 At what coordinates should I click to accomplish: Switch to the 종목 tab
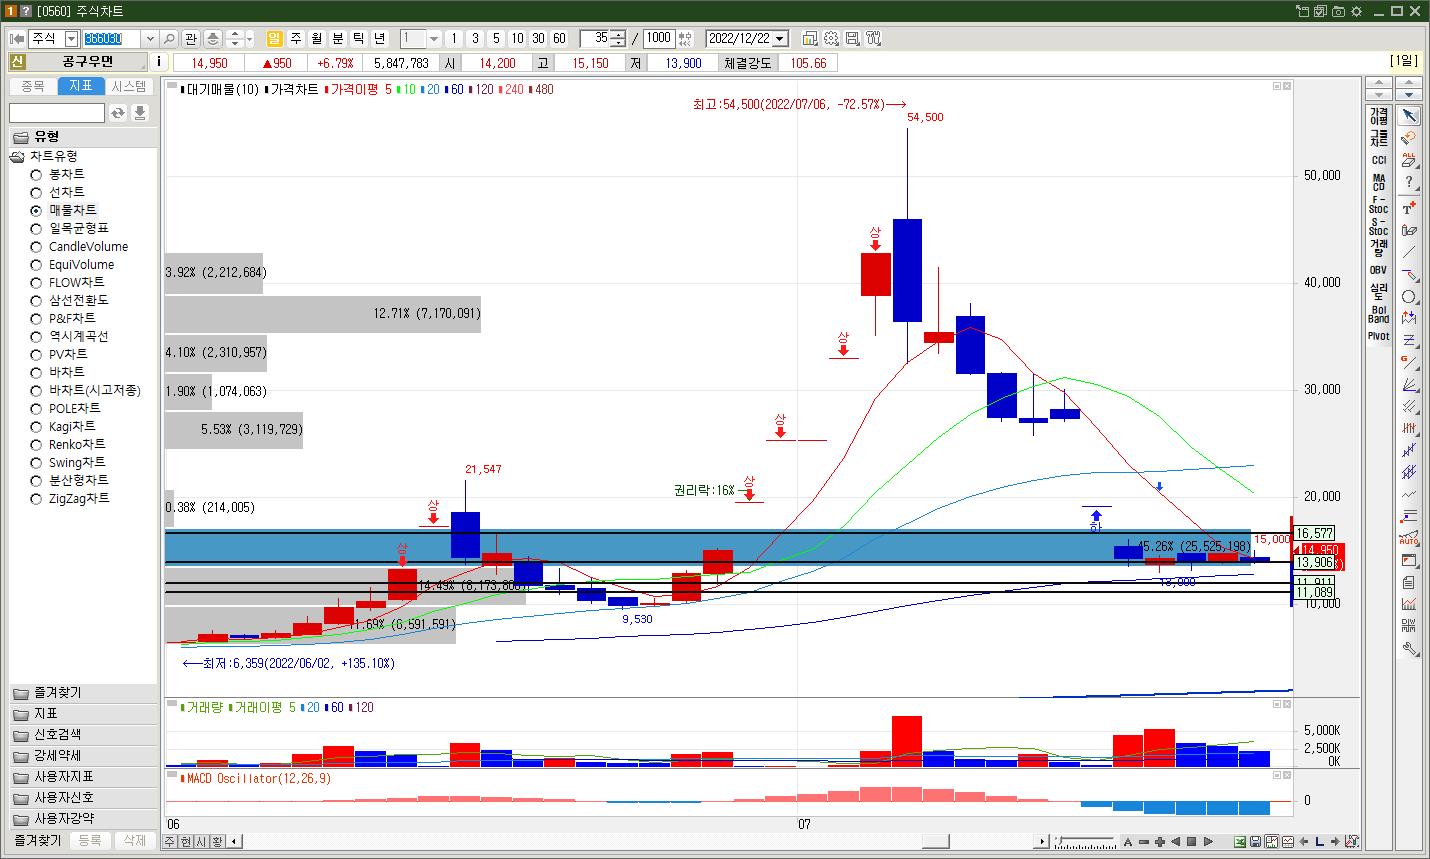pos(33,86)
